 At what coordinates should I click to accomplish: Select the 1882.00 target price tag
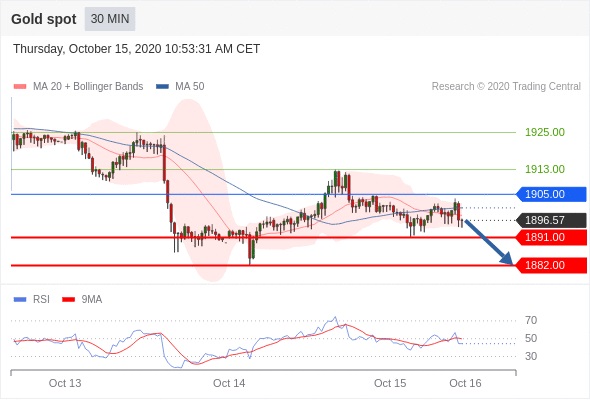click(x=551, y=265)
